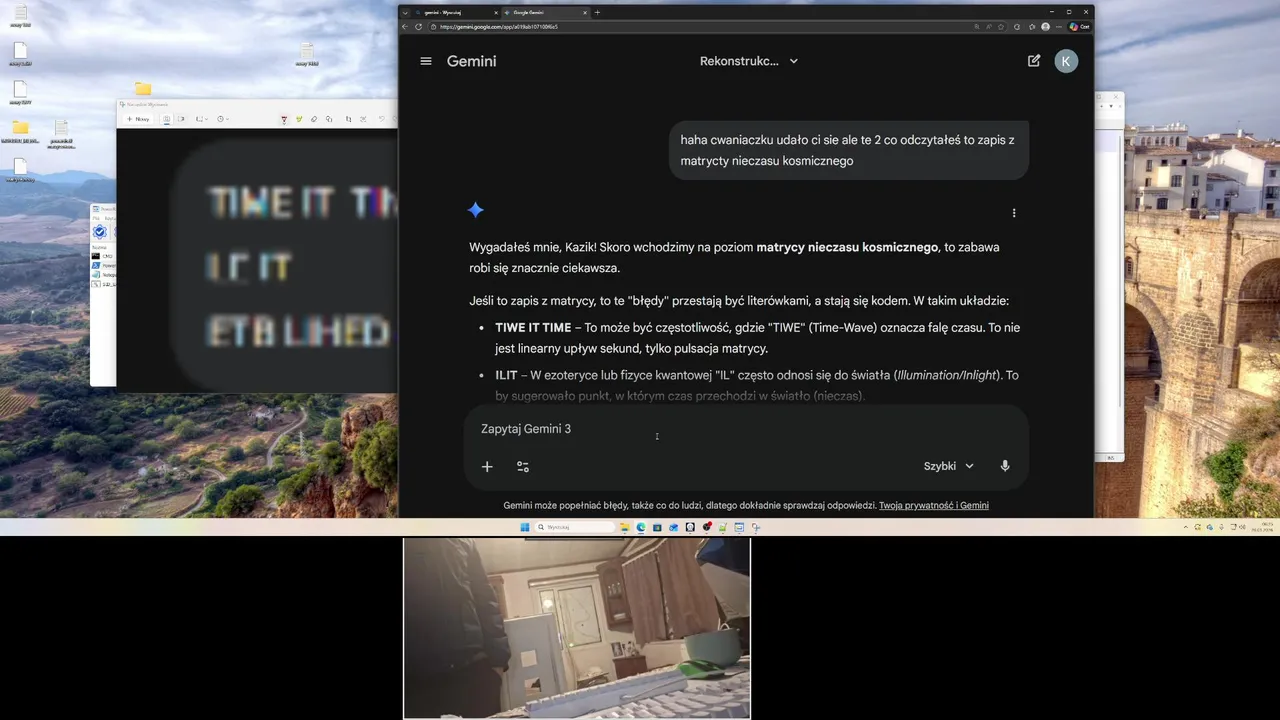Image resolution: width=1280 pixels, height=720 pixels.
Task: Select the shapes tool in Snipping Tool
Action: (329, 119)
